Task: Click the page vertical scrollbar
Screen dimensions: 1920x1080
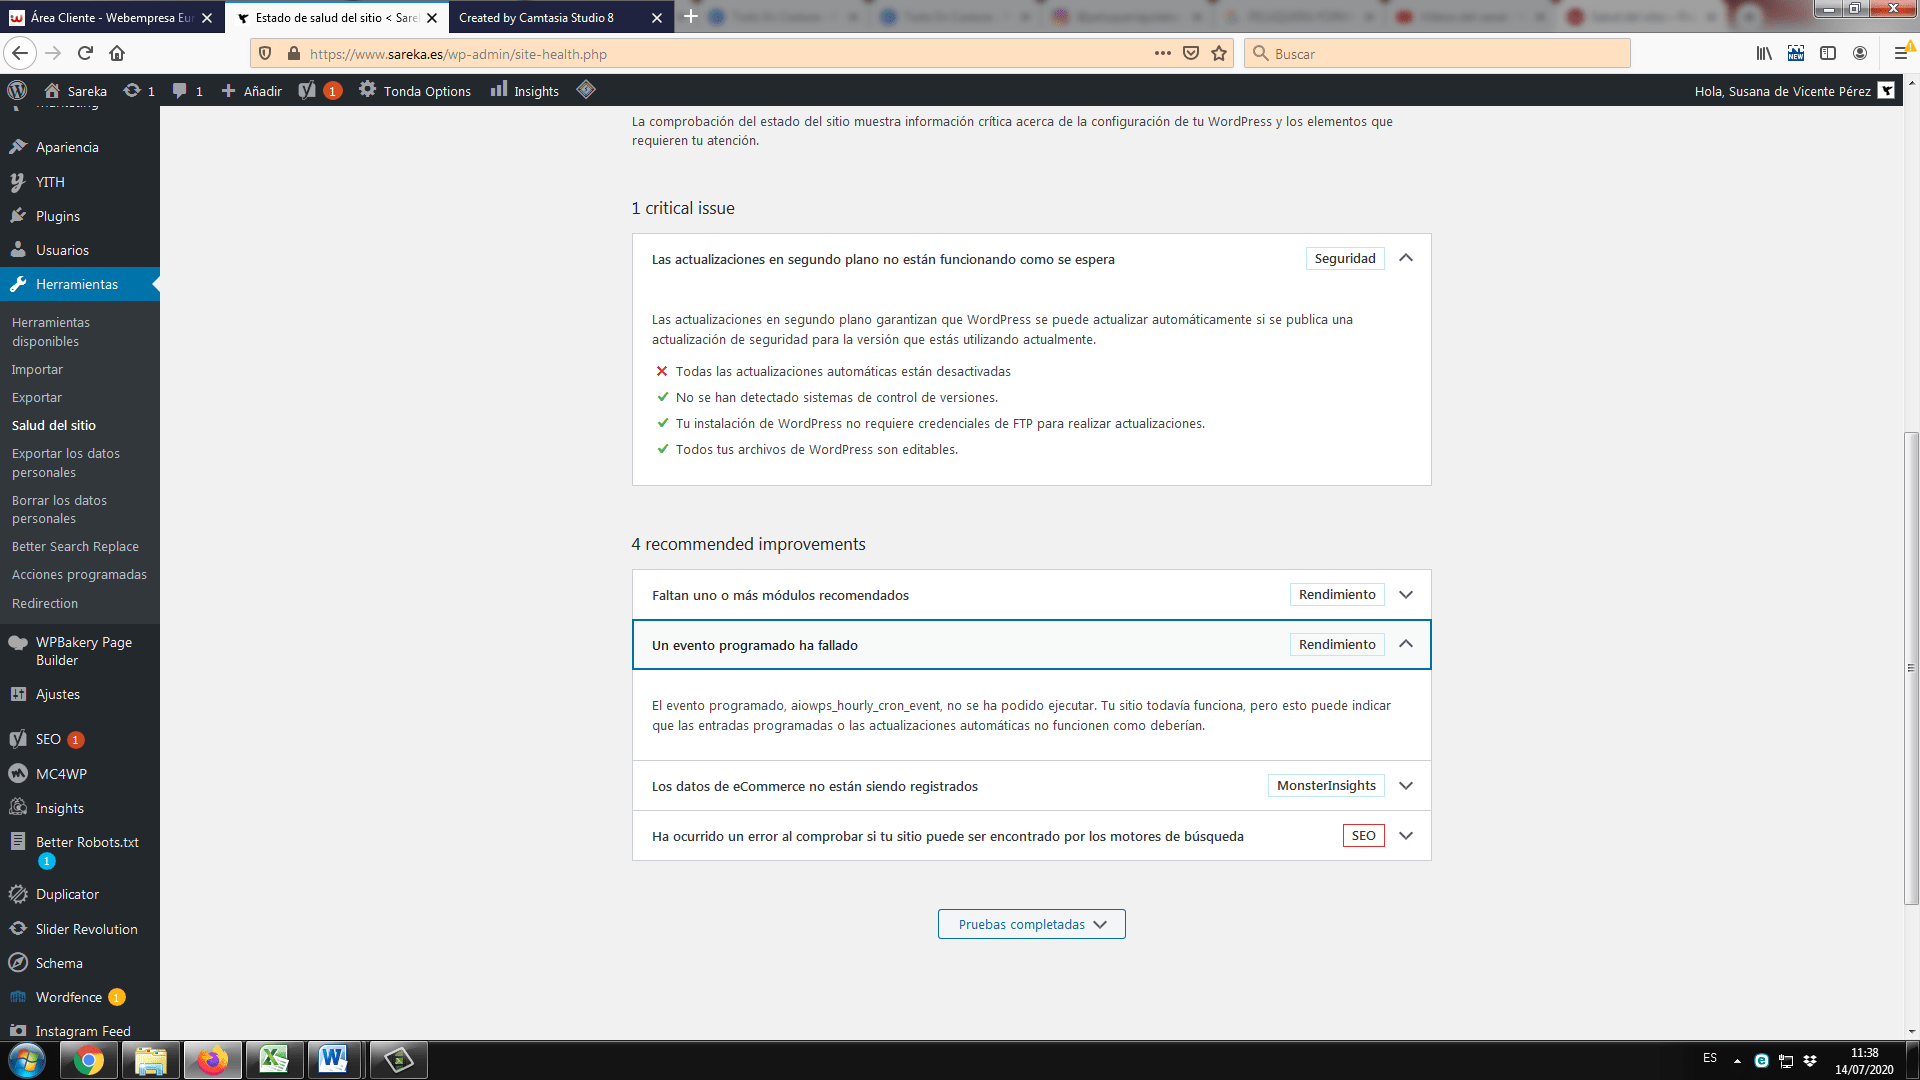Action: [1911, 668]
